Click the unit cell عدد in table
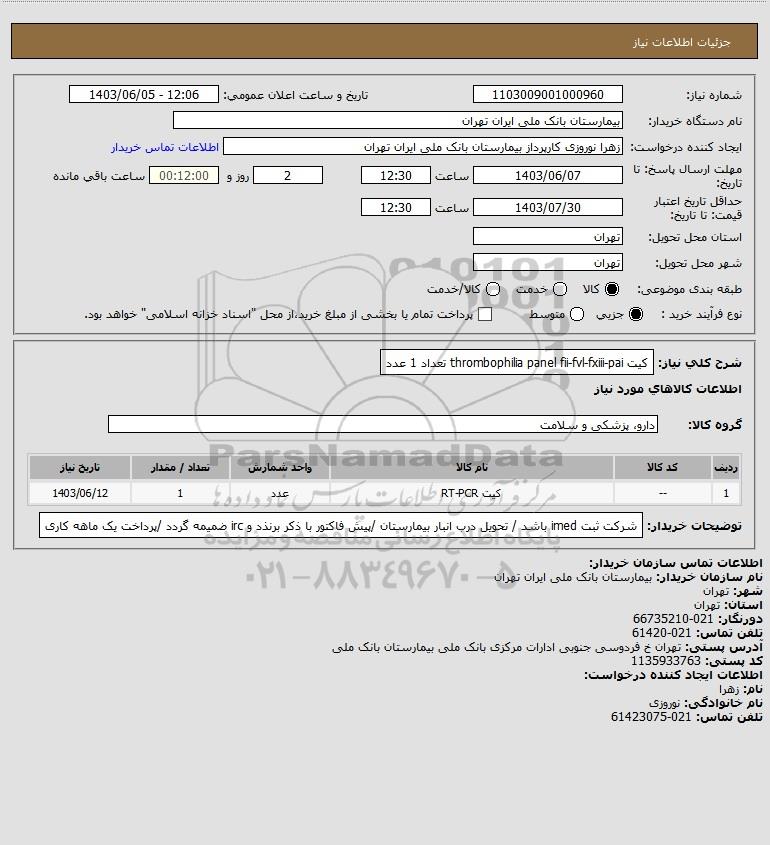770x845 pixels. tap(280, 493)
